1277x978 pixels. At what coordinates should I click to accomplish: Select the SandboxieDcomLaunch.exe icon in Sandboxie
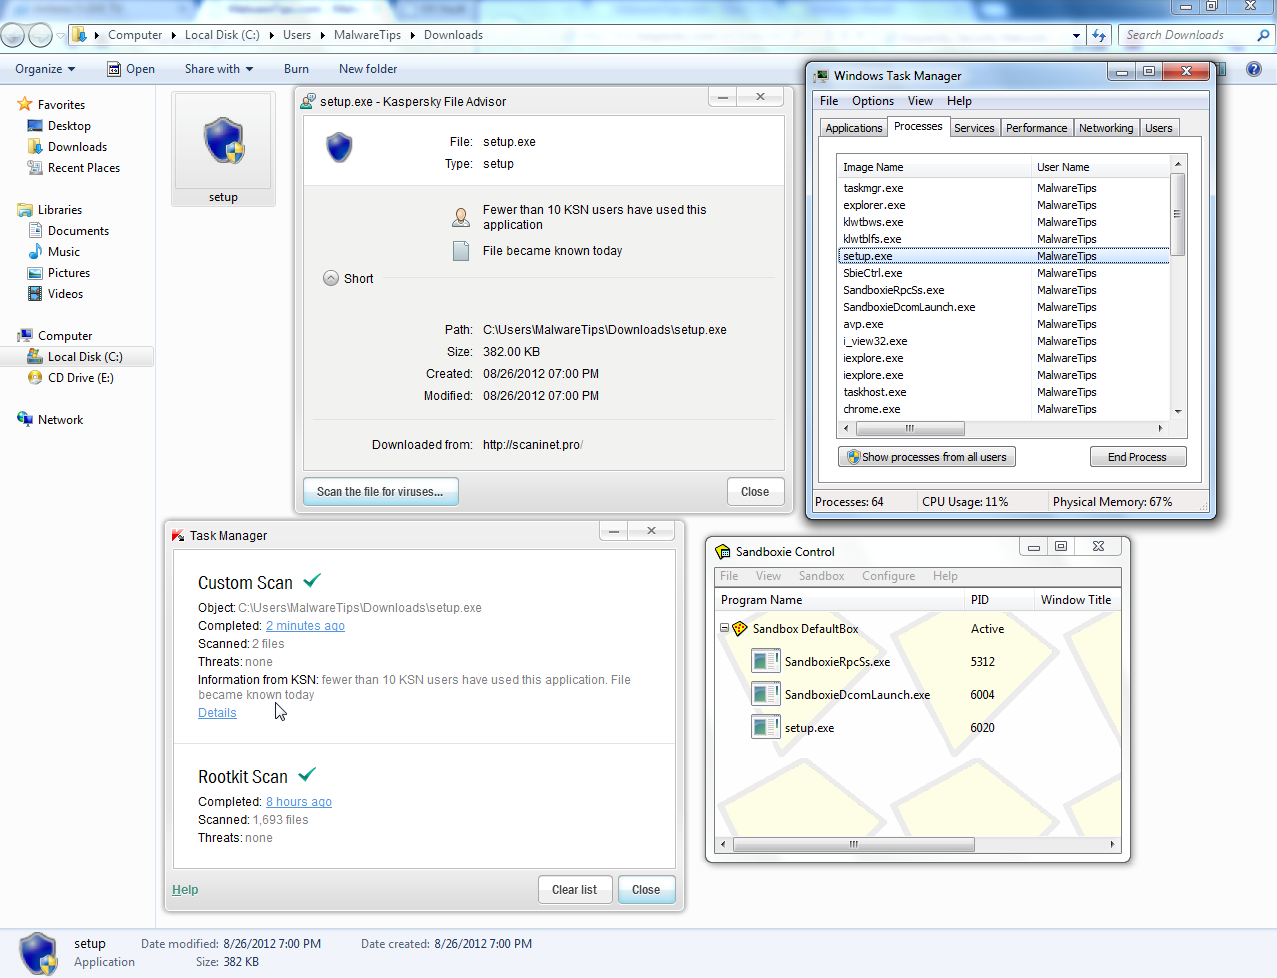point(766,695)
